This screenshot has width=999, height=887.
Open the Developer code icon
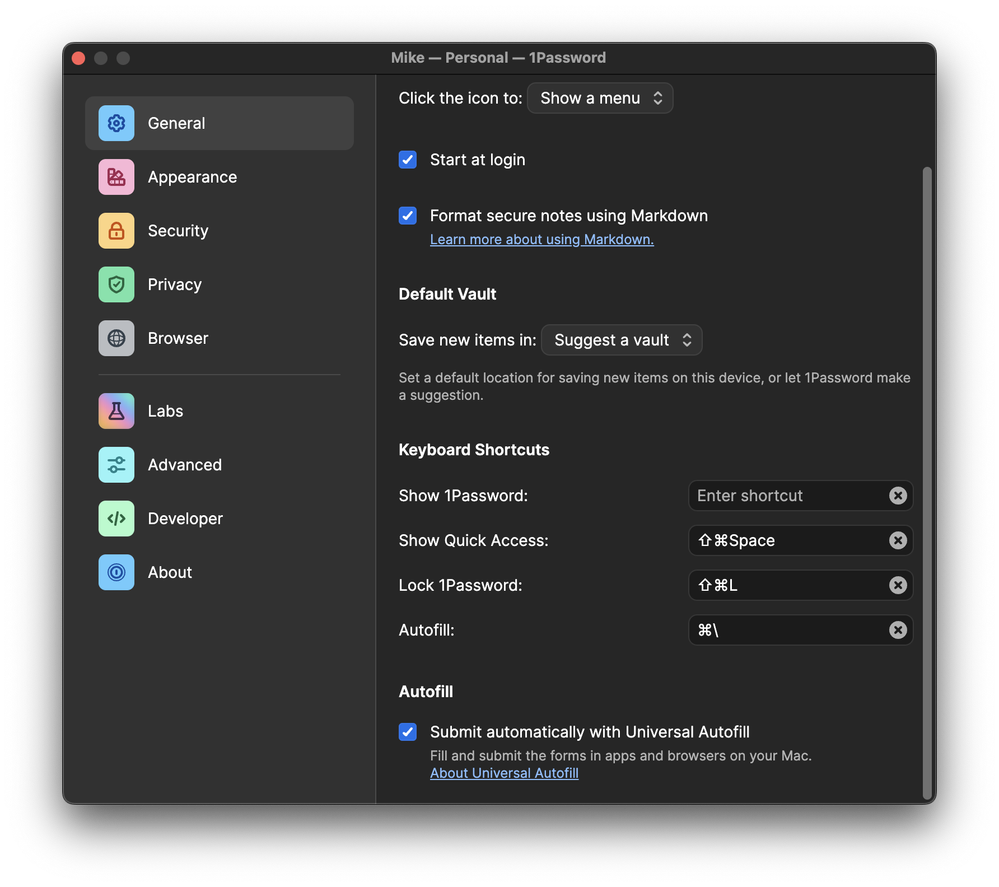(116, 519)
